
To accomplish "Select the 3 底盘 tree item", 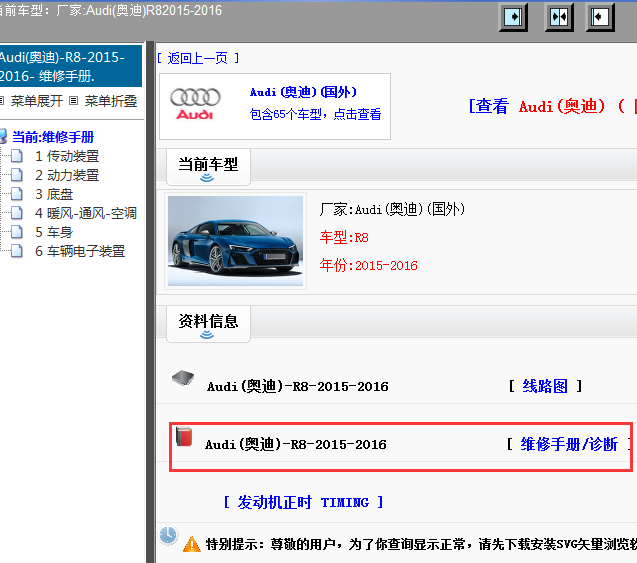I will click(x=54, y=194).
